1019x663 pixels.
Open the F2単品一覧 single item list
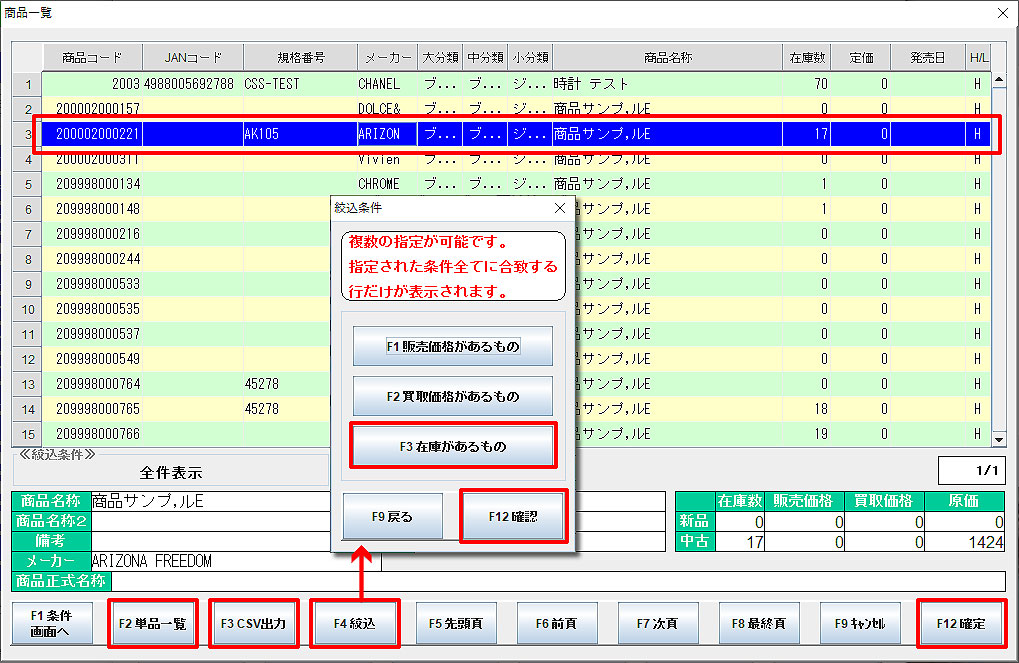tap(152, 622)
